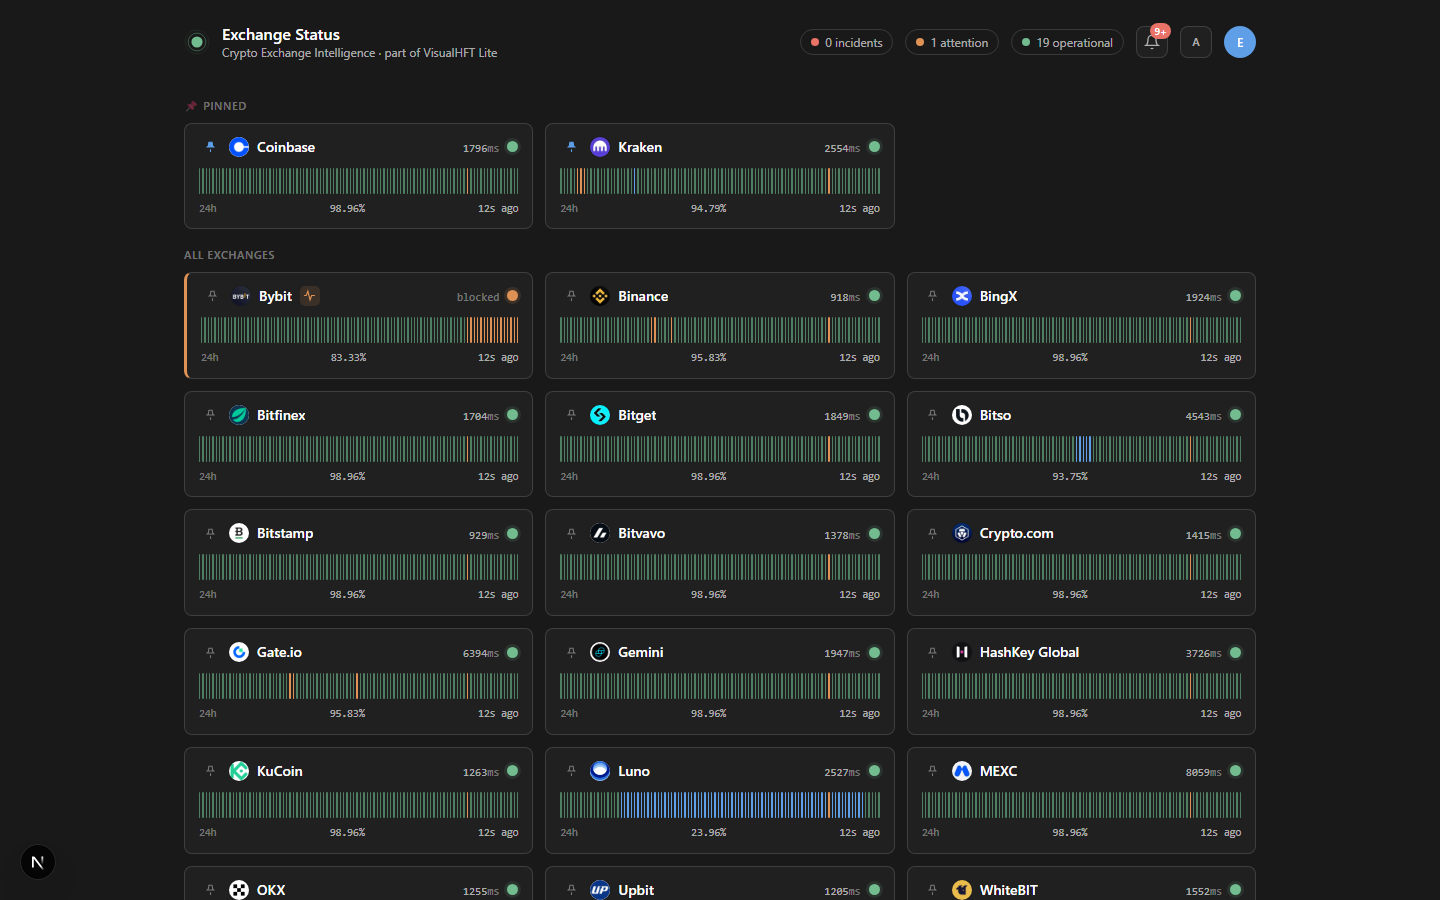The height and width of the screenshot is (900, 1440).
Task: Click the Kraken 24h uptime bar
Action: [720, 181]
